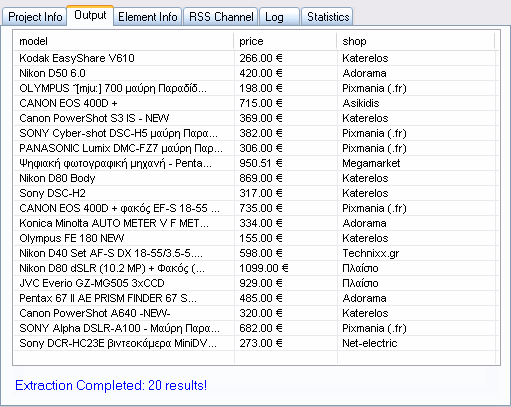The width and height of the screenshot is (511, 407).
Task: Select the JVC Everio GZ-MG505 3xCCD row
Action: pos(254,283)
